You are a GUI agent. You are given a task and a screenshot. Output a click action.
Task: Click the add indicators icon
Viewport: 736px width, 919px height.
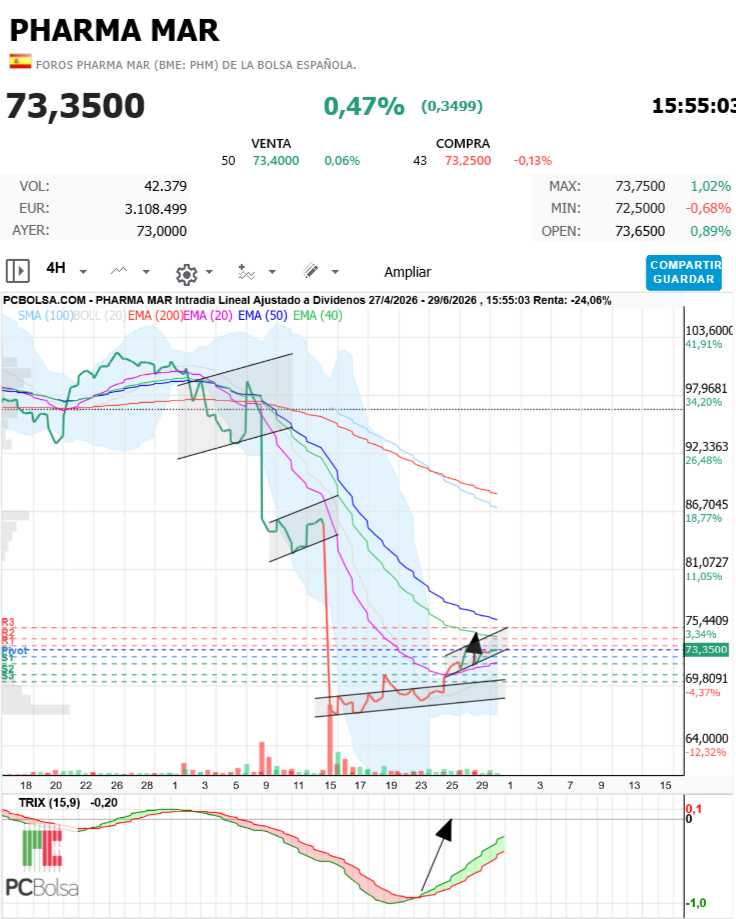pyautogui.click(x=246, y=272)
